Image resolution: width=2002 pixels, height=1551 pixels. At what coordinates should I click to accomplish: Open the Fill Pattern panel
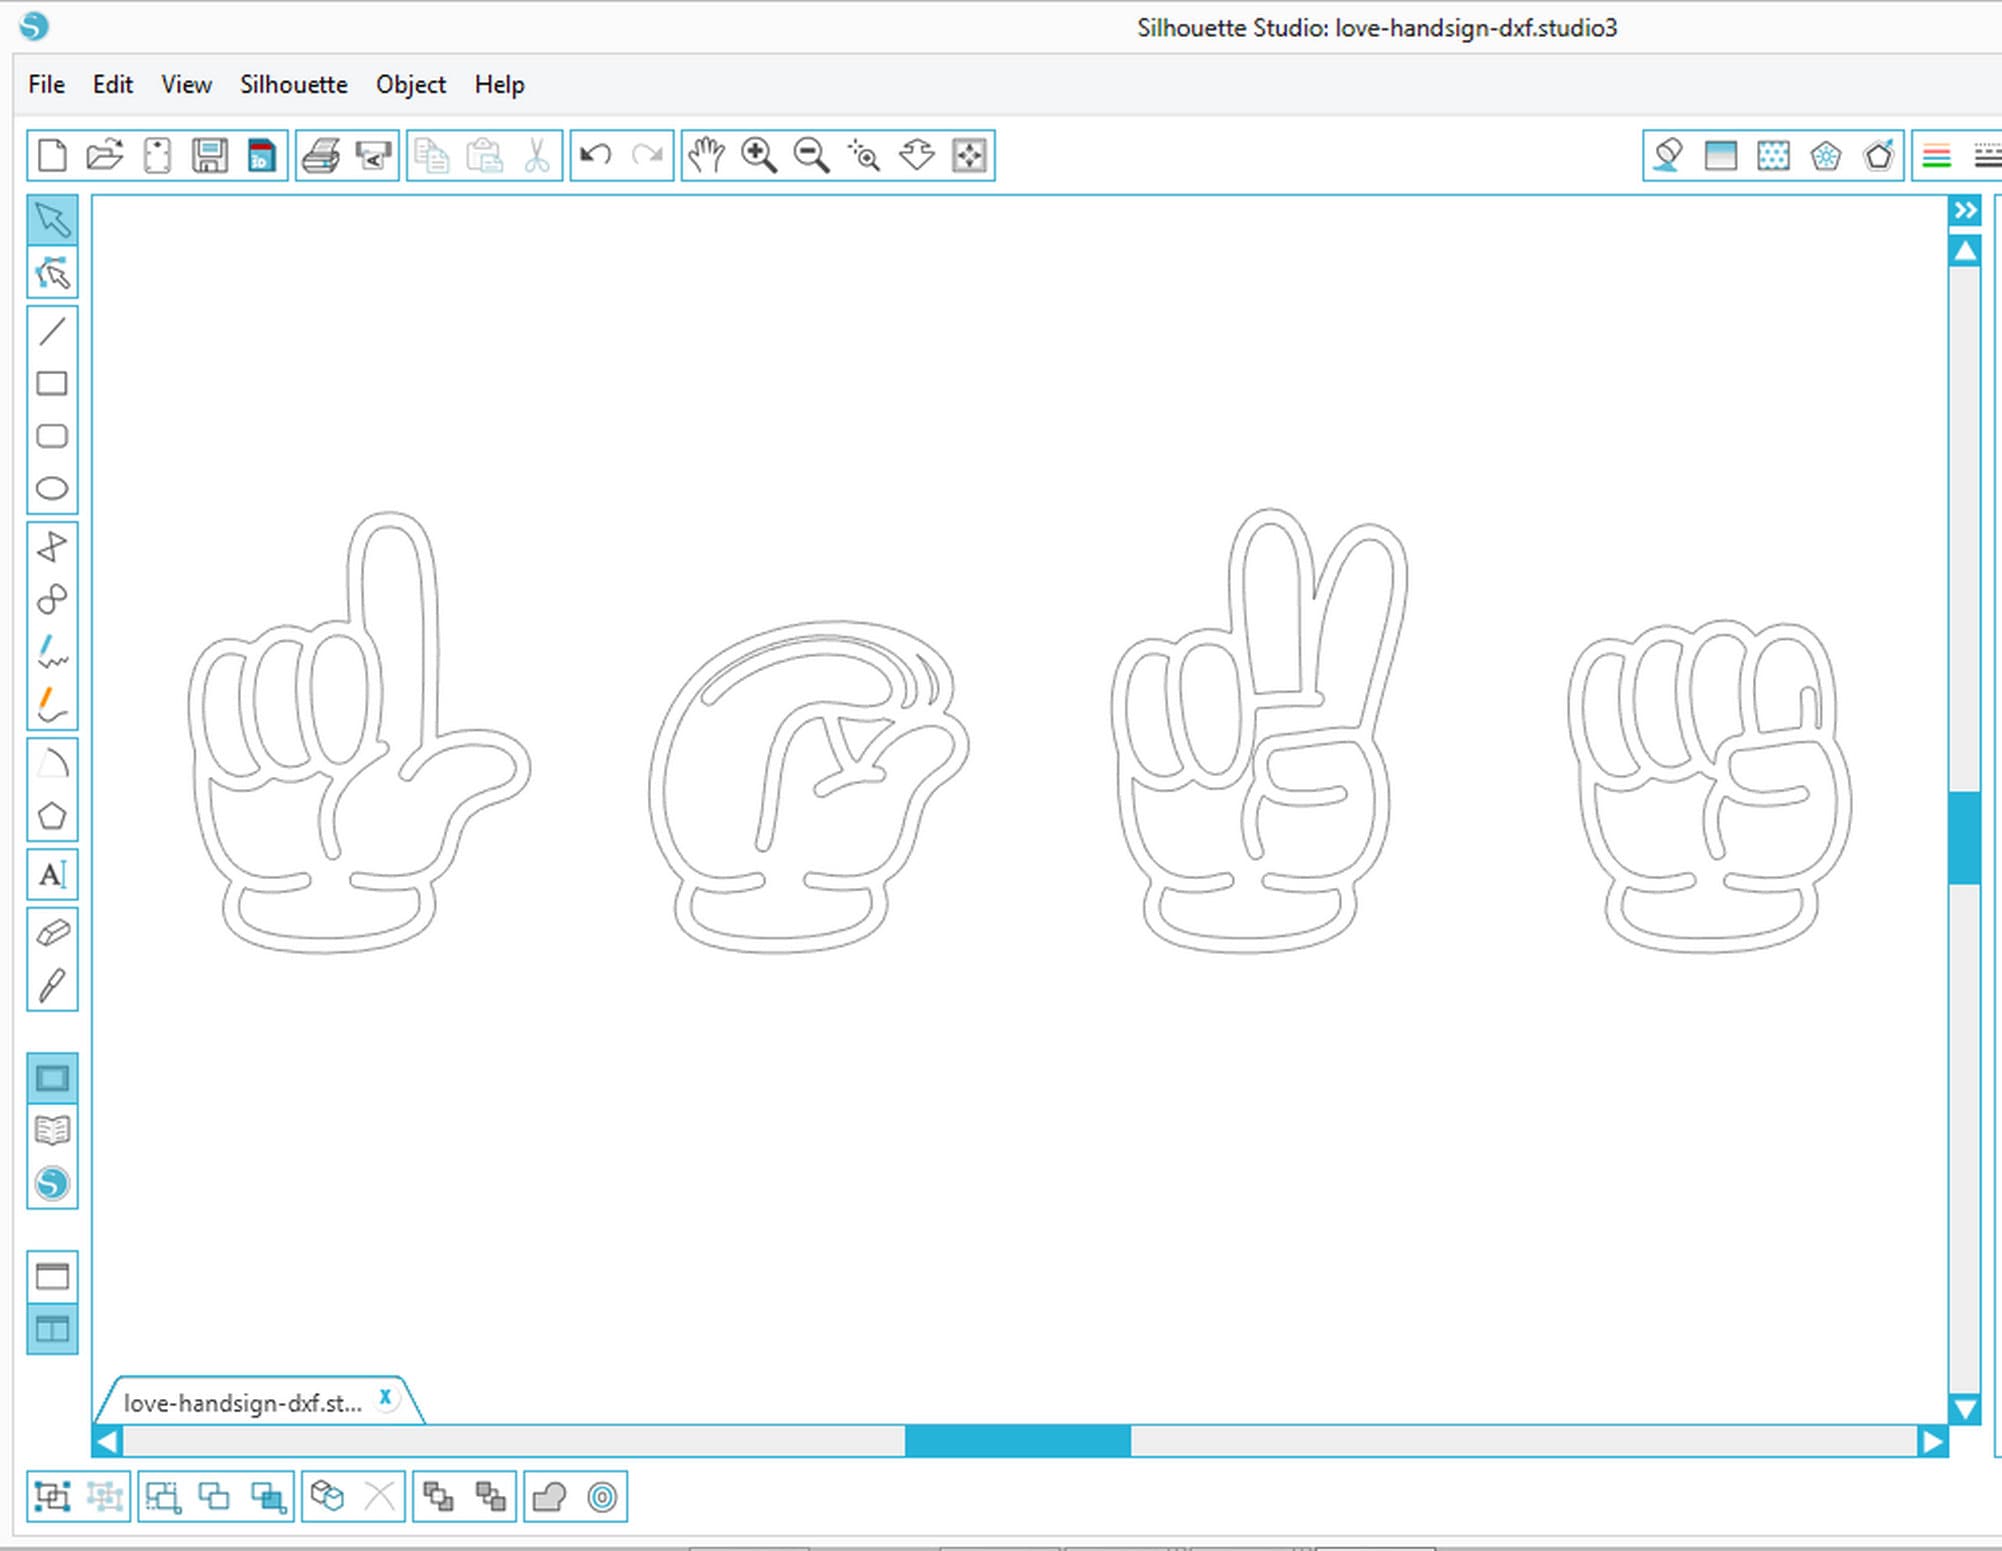[x=1775, y=155]
